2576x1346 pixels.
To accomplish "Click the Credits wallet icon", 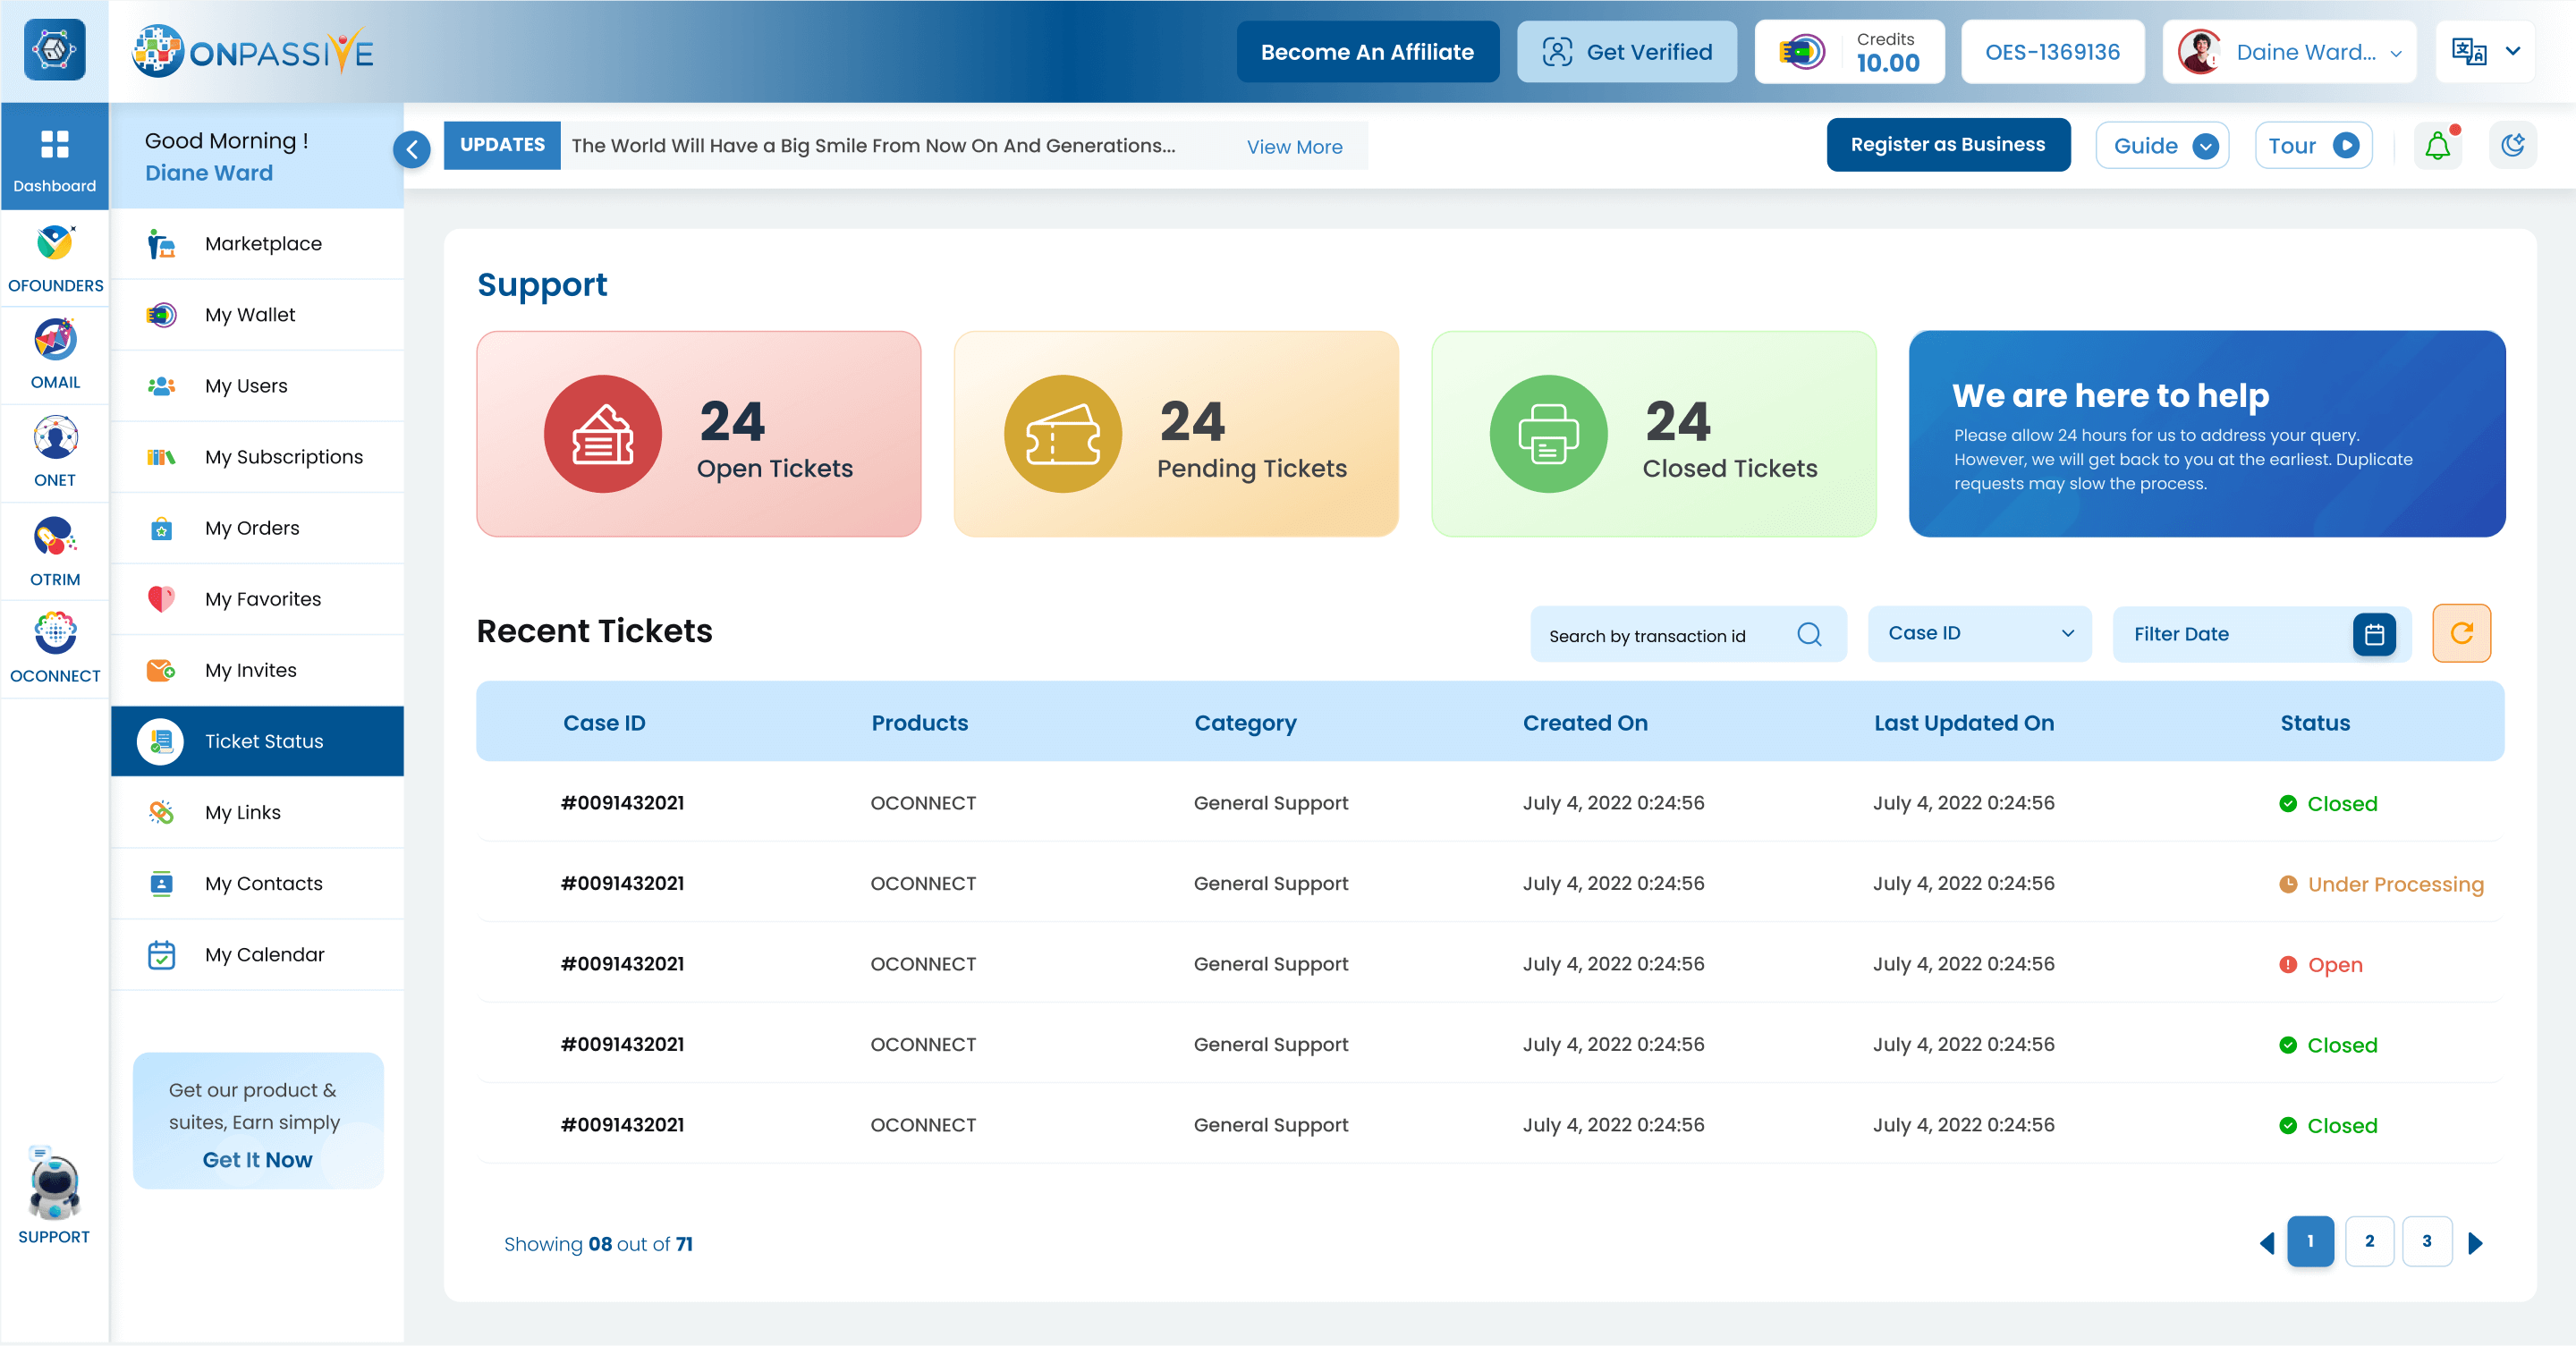I will pos(1802,51).
